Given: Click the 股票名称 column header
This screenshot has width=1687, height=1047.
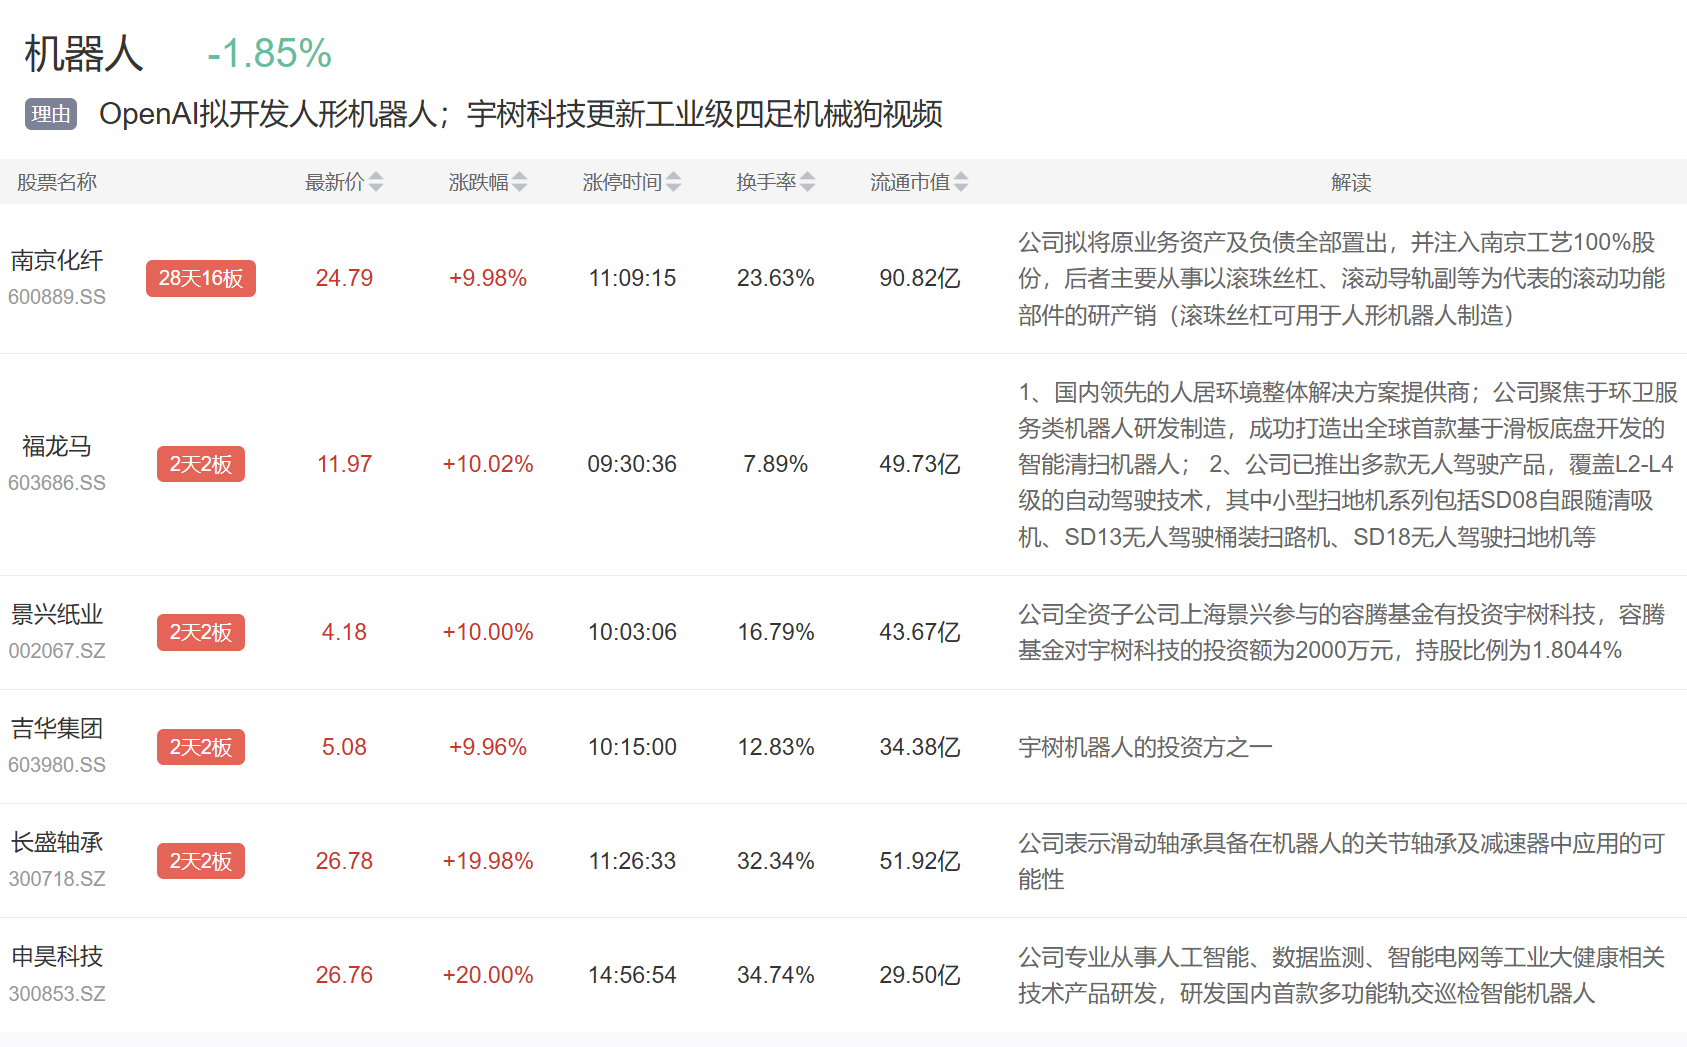Looking at the screenshot, I should pos(57,182).
